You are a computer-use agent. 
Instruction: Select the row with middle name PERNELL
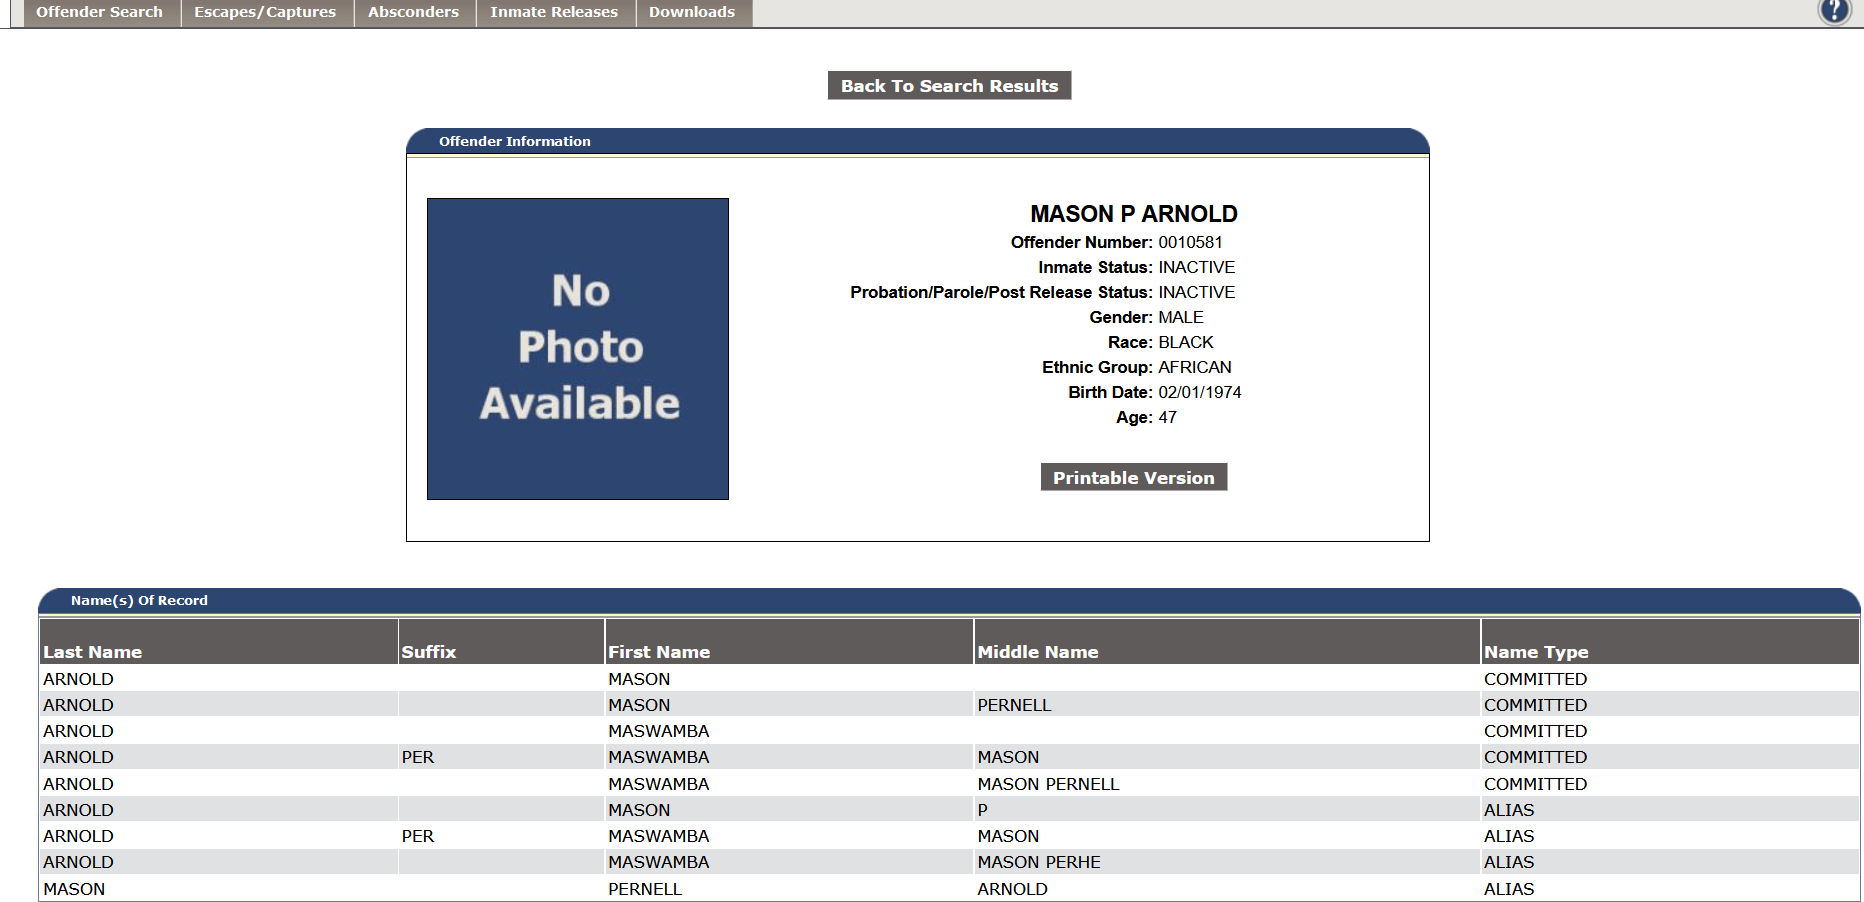pyautogui.click(x=1014, y=705)
